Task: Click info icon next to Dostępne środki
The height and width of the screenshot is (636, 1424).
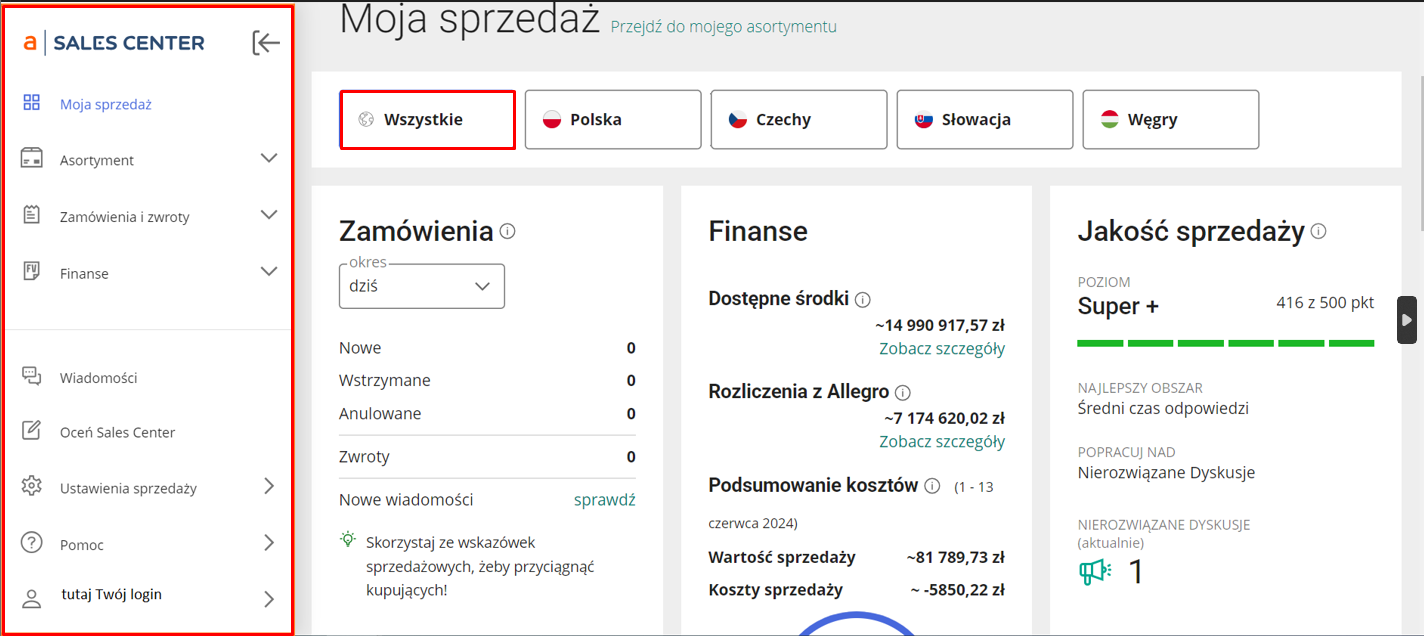Action: [x=863, y=299]
